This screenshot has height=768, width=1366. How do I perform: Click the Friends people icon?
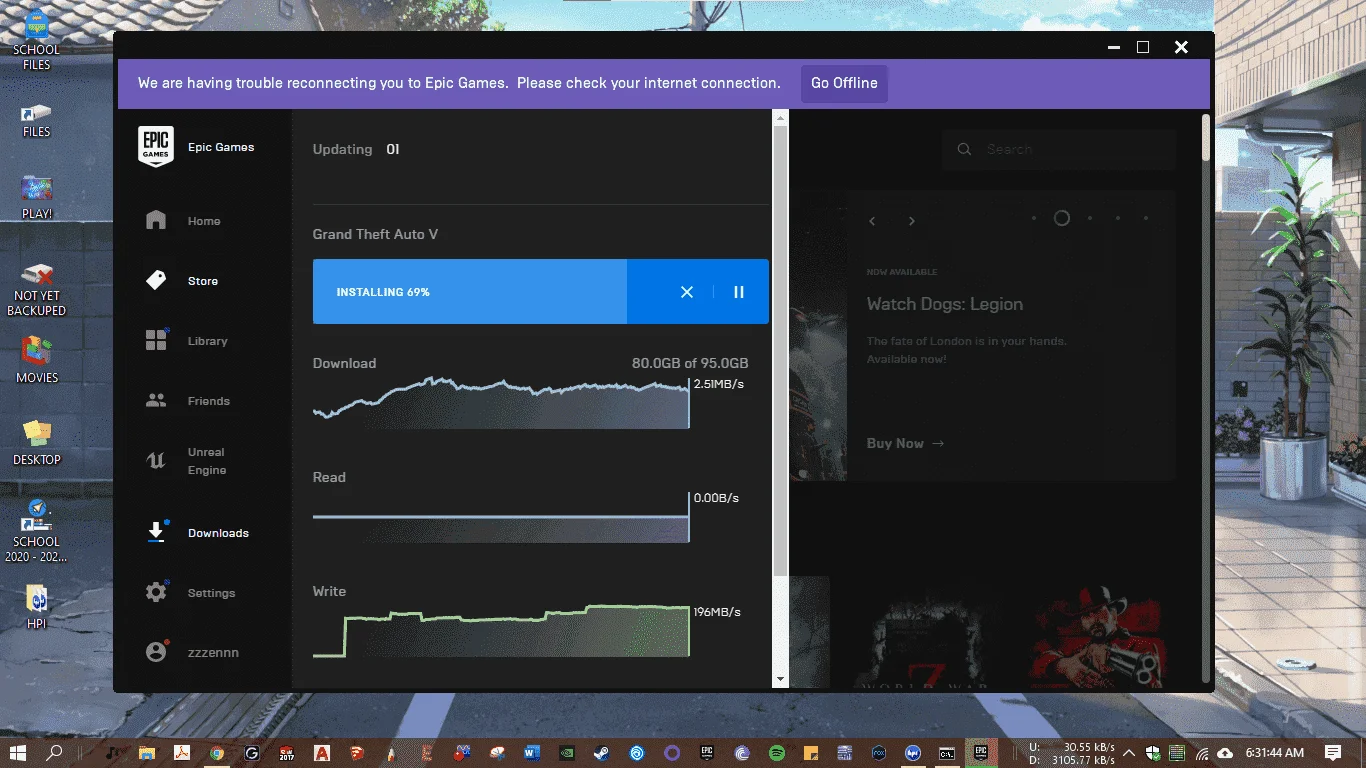(156, 401)
